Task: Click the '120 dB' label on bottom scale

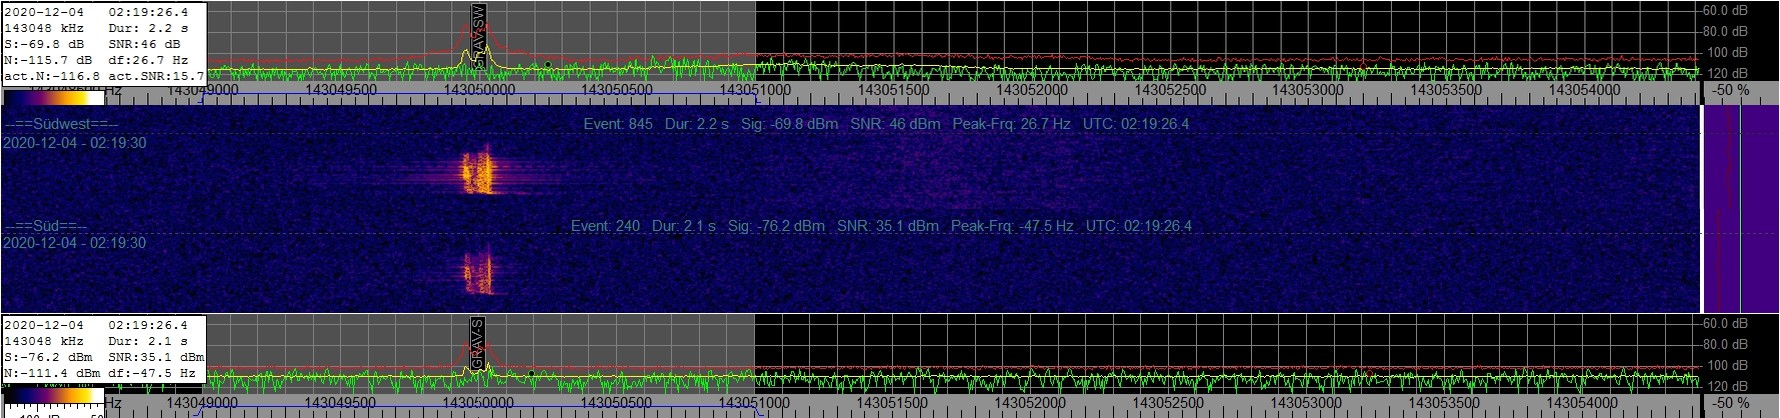Action: (x=1728, y=386)
